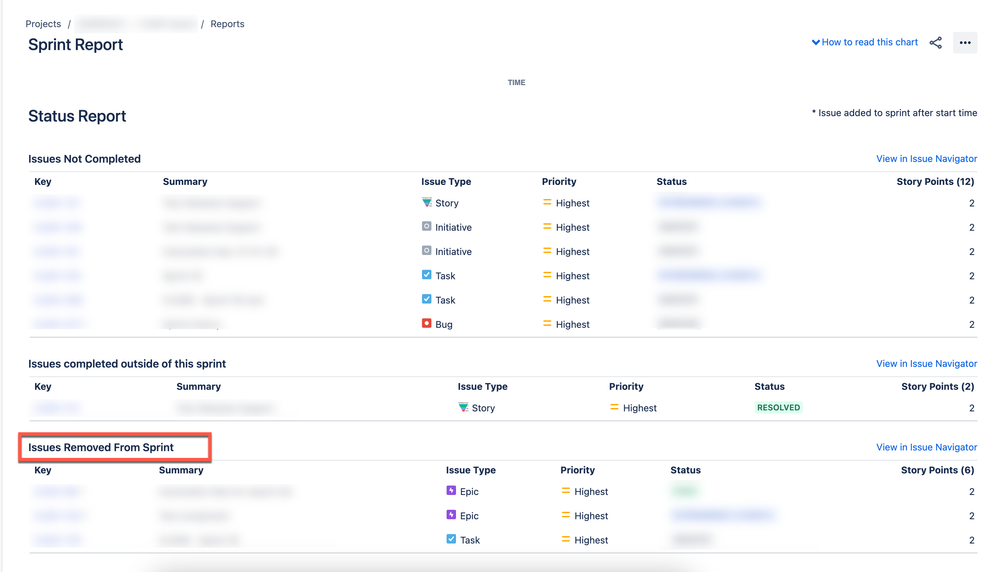
Task: Click the Story Points (2) column header
Action: 938,387
